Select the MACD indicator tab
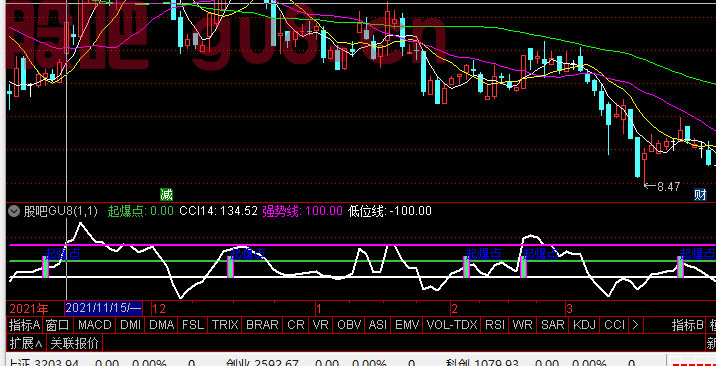 [x=95, y=325]
